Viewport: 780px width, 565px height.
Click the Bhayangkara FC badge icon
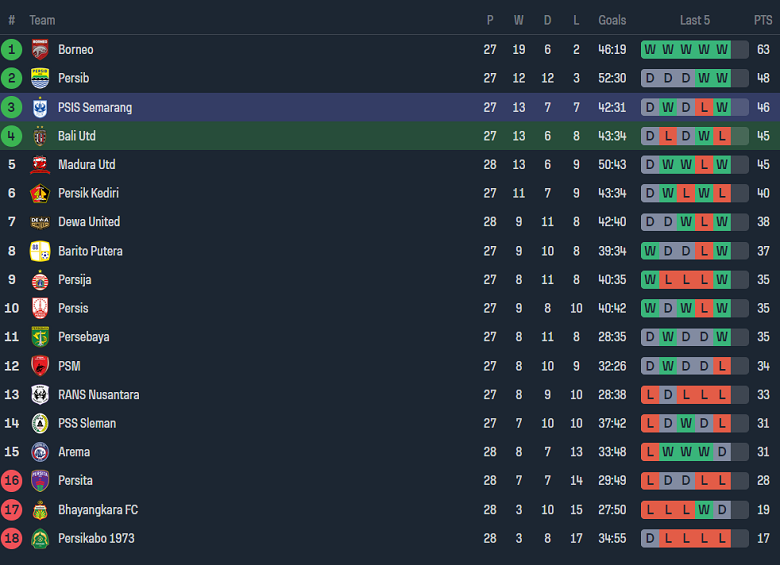(40, 510)
